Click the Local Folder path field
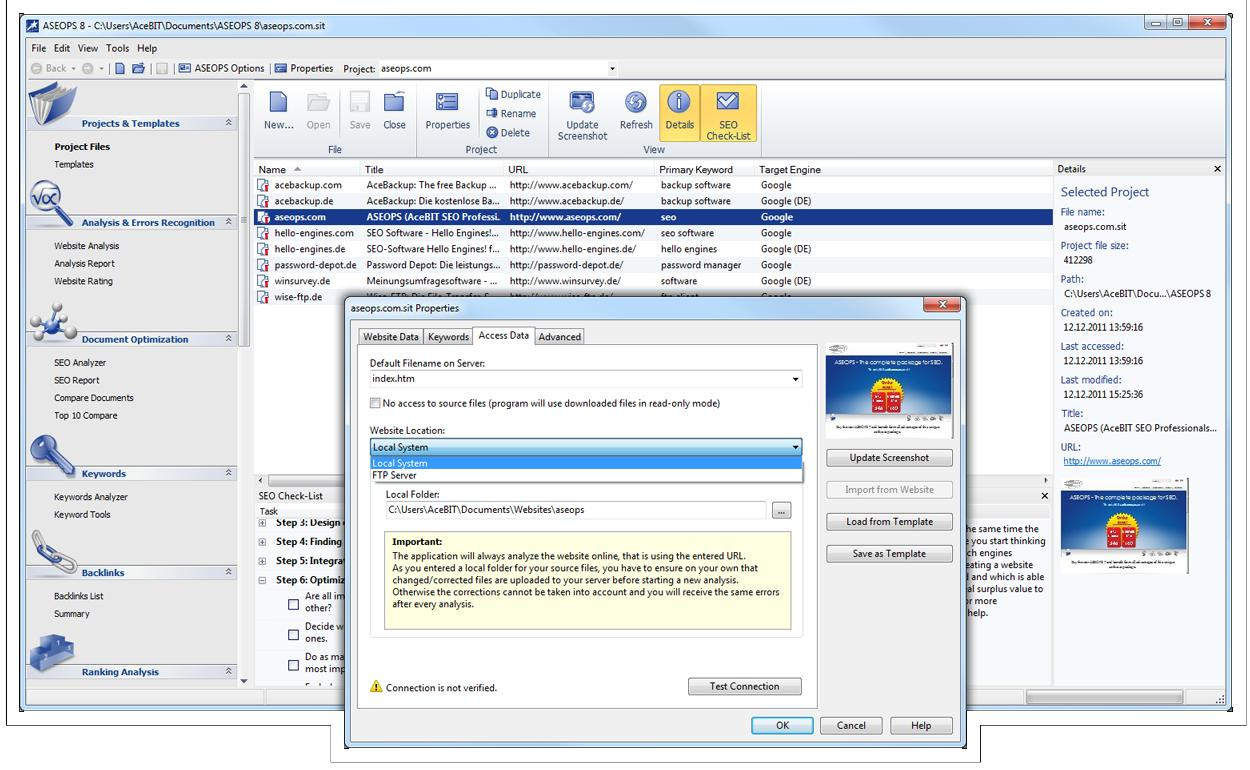Screen dimensions: 1250x770 (577, 510)
